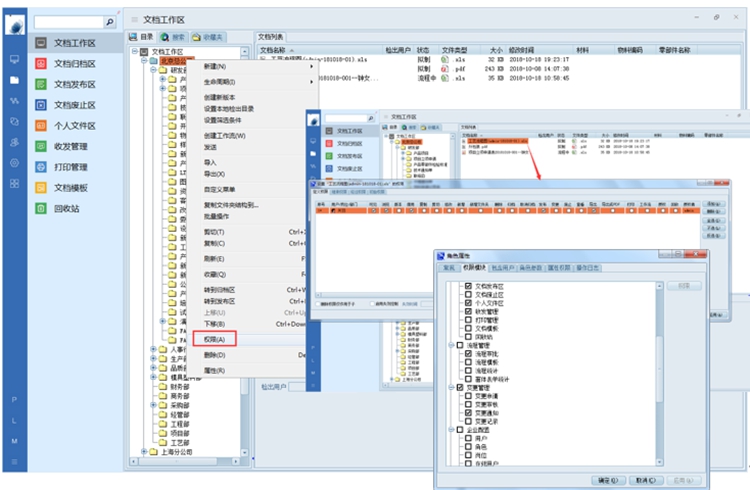Screen dimensions: 750x490
Task: Open 文档废止区 obsolete area
Action: tap(74, 105)
